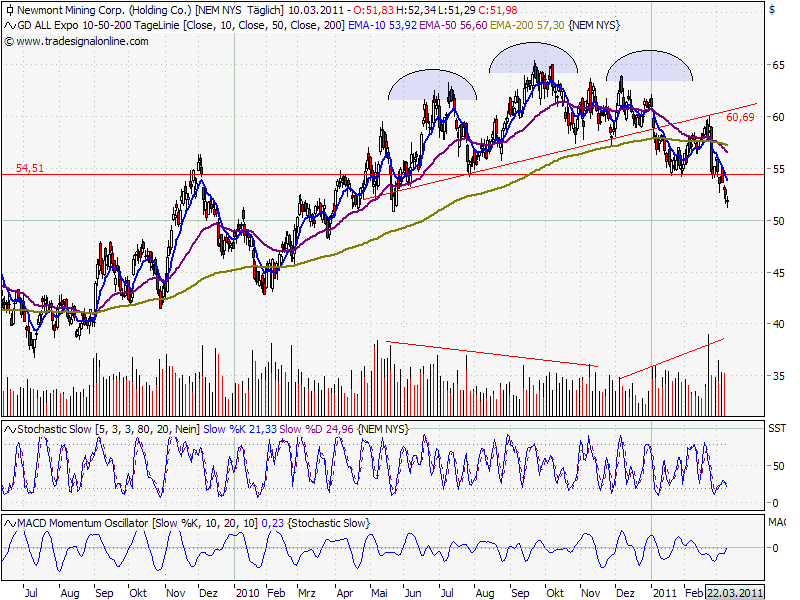The height and width of the screenshot is (600, 800).
Task: Click the 60,69 trendline price label
Action: pyautogui.click(x=738, y=117)
